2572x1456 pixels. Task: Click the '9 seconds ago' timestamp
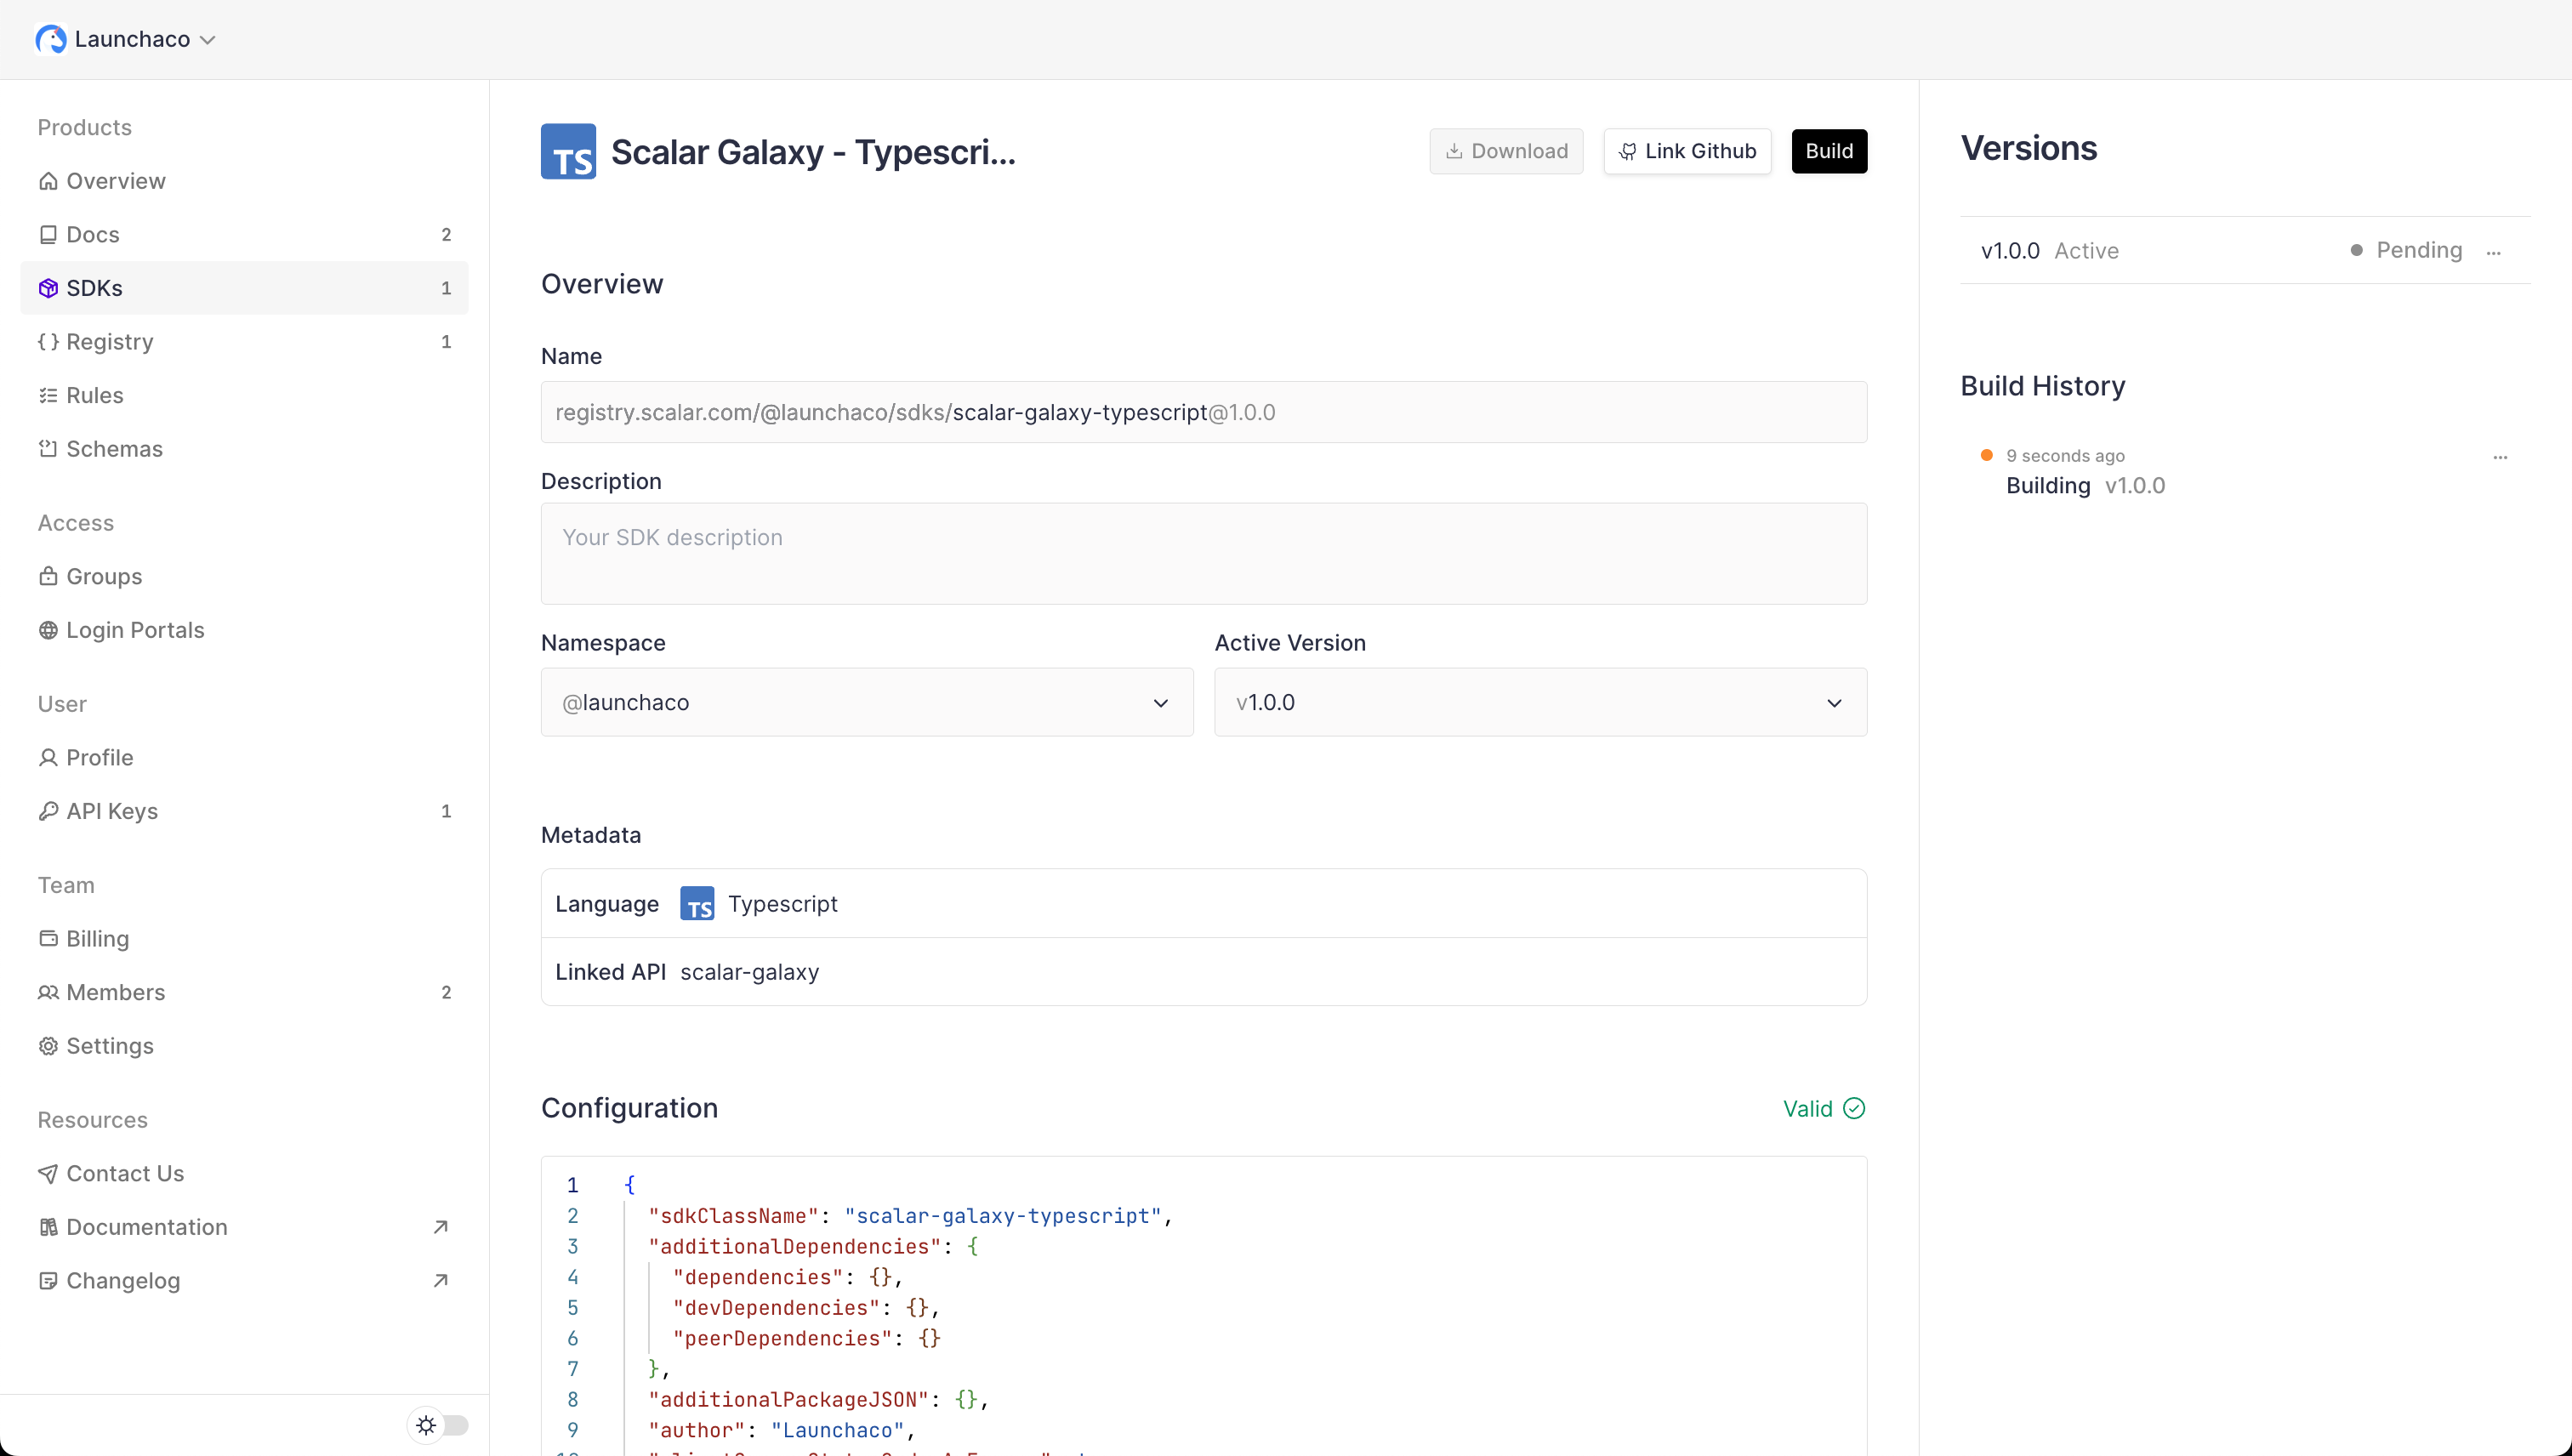[2065, 456]
